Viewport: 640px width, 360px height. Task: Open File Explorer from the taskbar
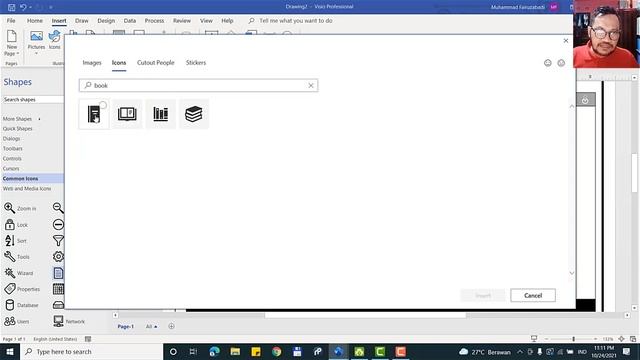pyautogui.click(x=235, y=351)
